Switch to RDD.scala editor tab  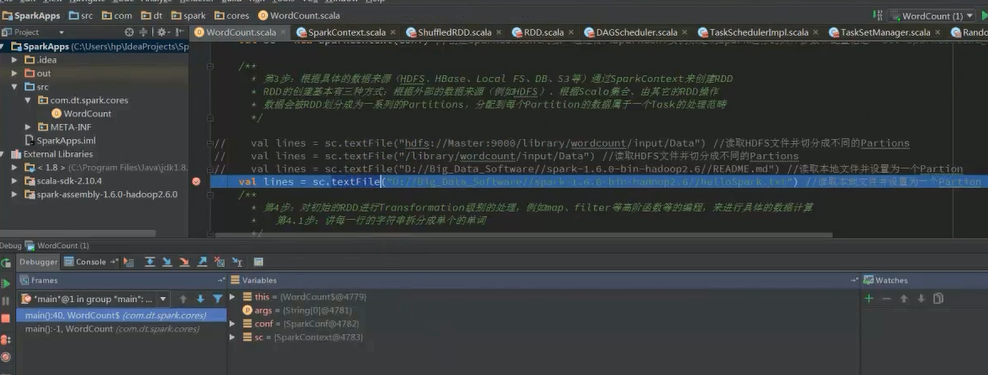(543, 32)
